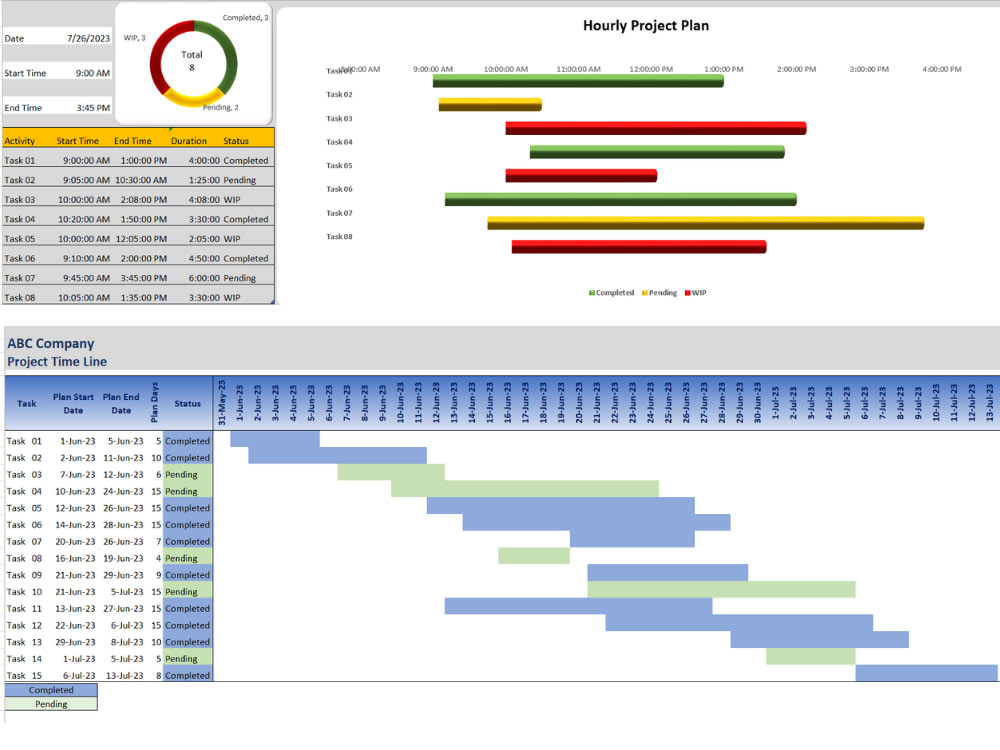1000x750 pixels.
Task: Select the Task 15 row label
Action: click(25, 675)
